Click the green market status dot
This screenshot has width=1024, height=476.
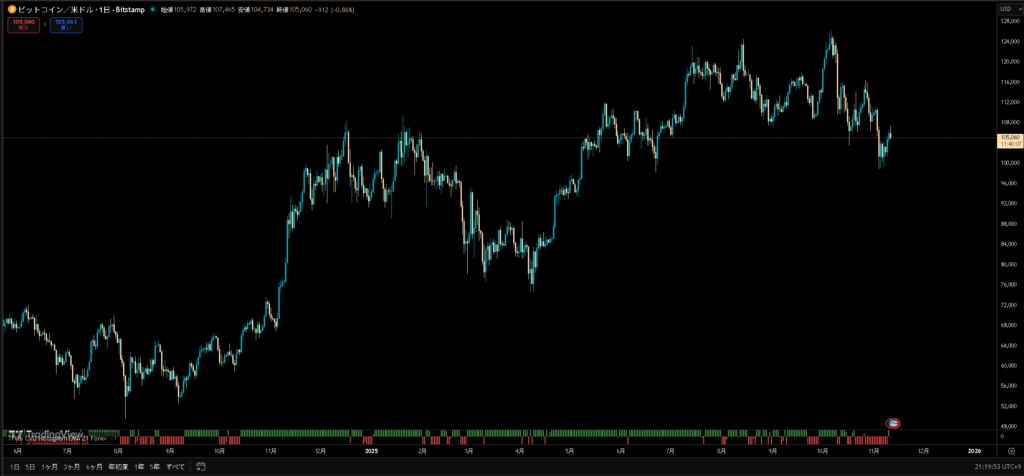click(152, 9)
